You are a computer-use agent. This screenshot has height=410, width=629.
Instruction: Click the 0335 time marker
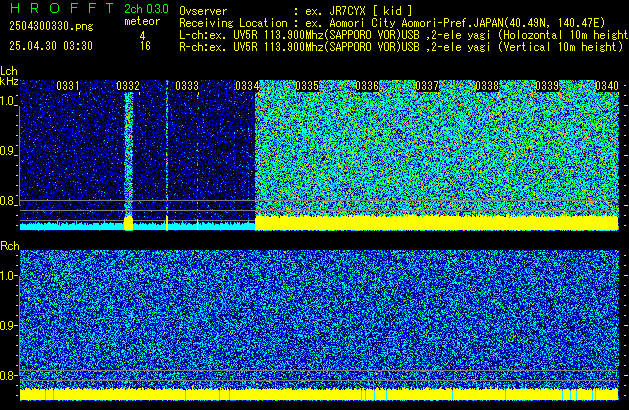307,86
